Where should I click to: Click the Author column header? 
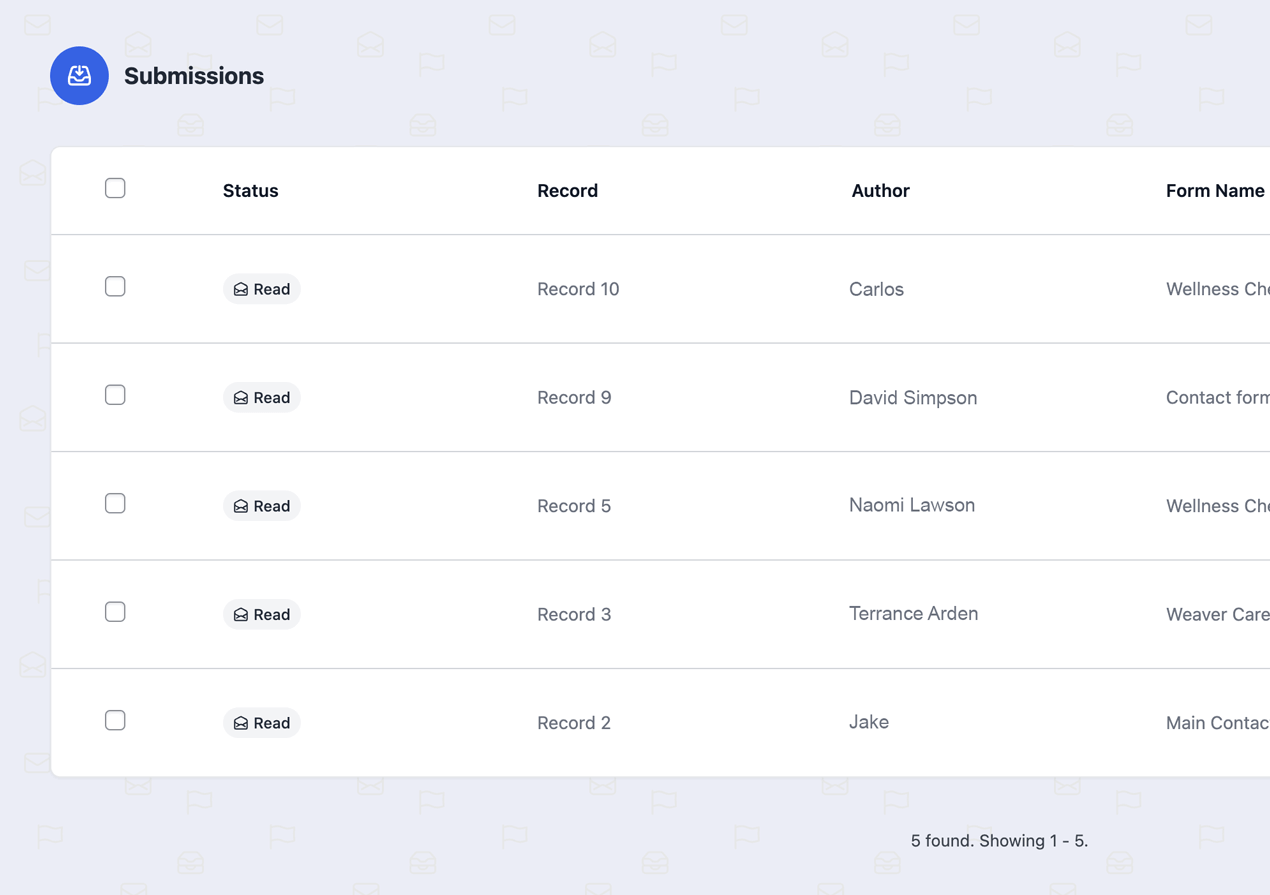[880, 191]
